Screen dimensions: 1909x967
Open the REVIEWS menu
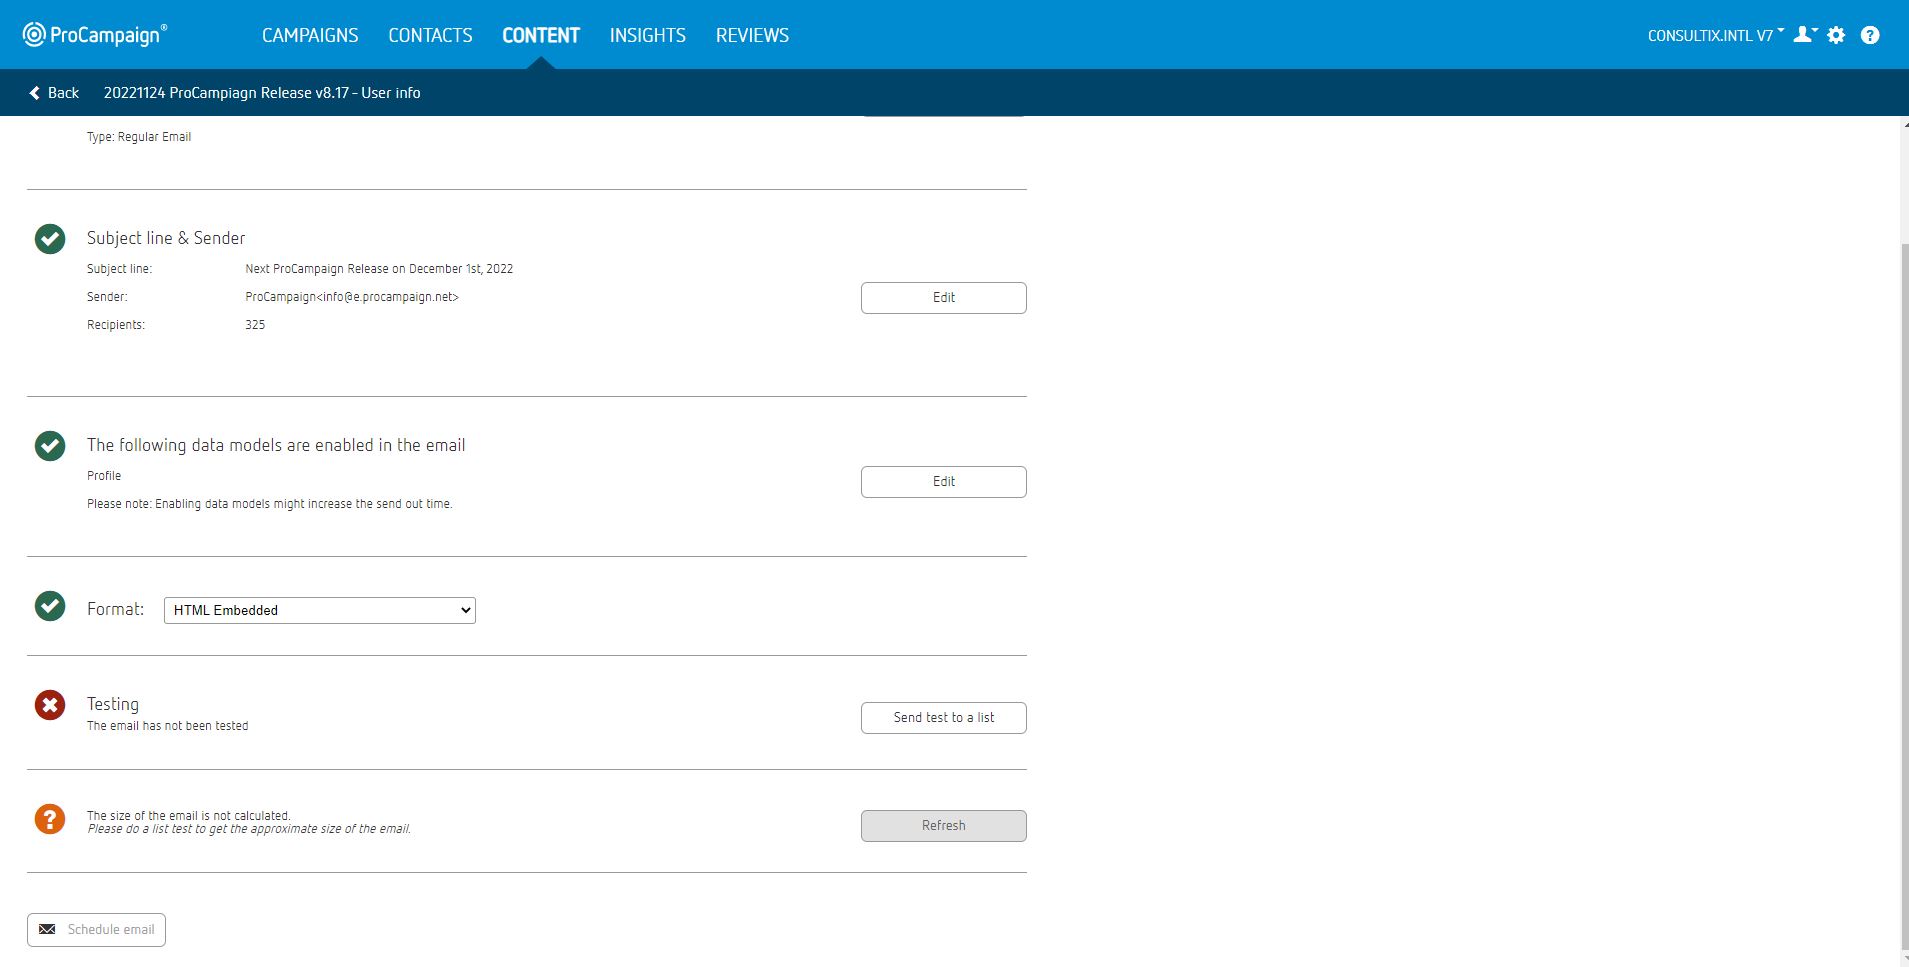pos(752,35)
